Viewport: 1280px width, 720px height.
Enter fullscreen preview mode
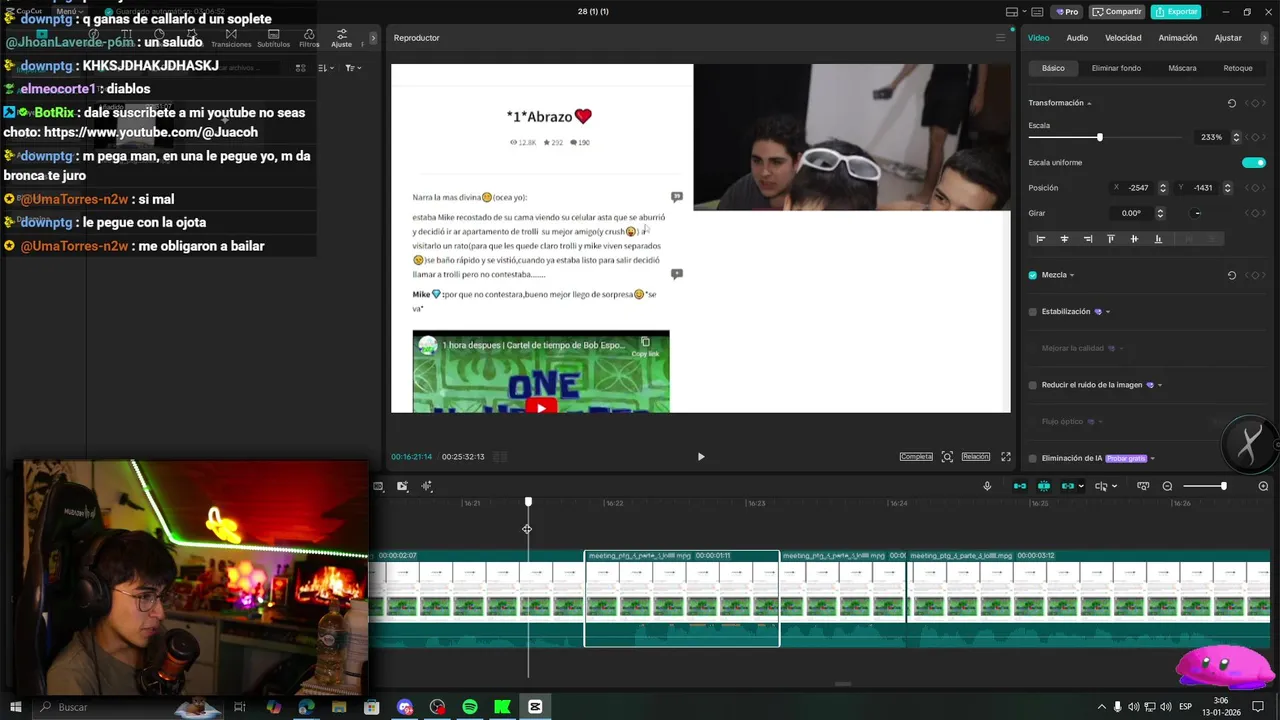(1006, 457)
